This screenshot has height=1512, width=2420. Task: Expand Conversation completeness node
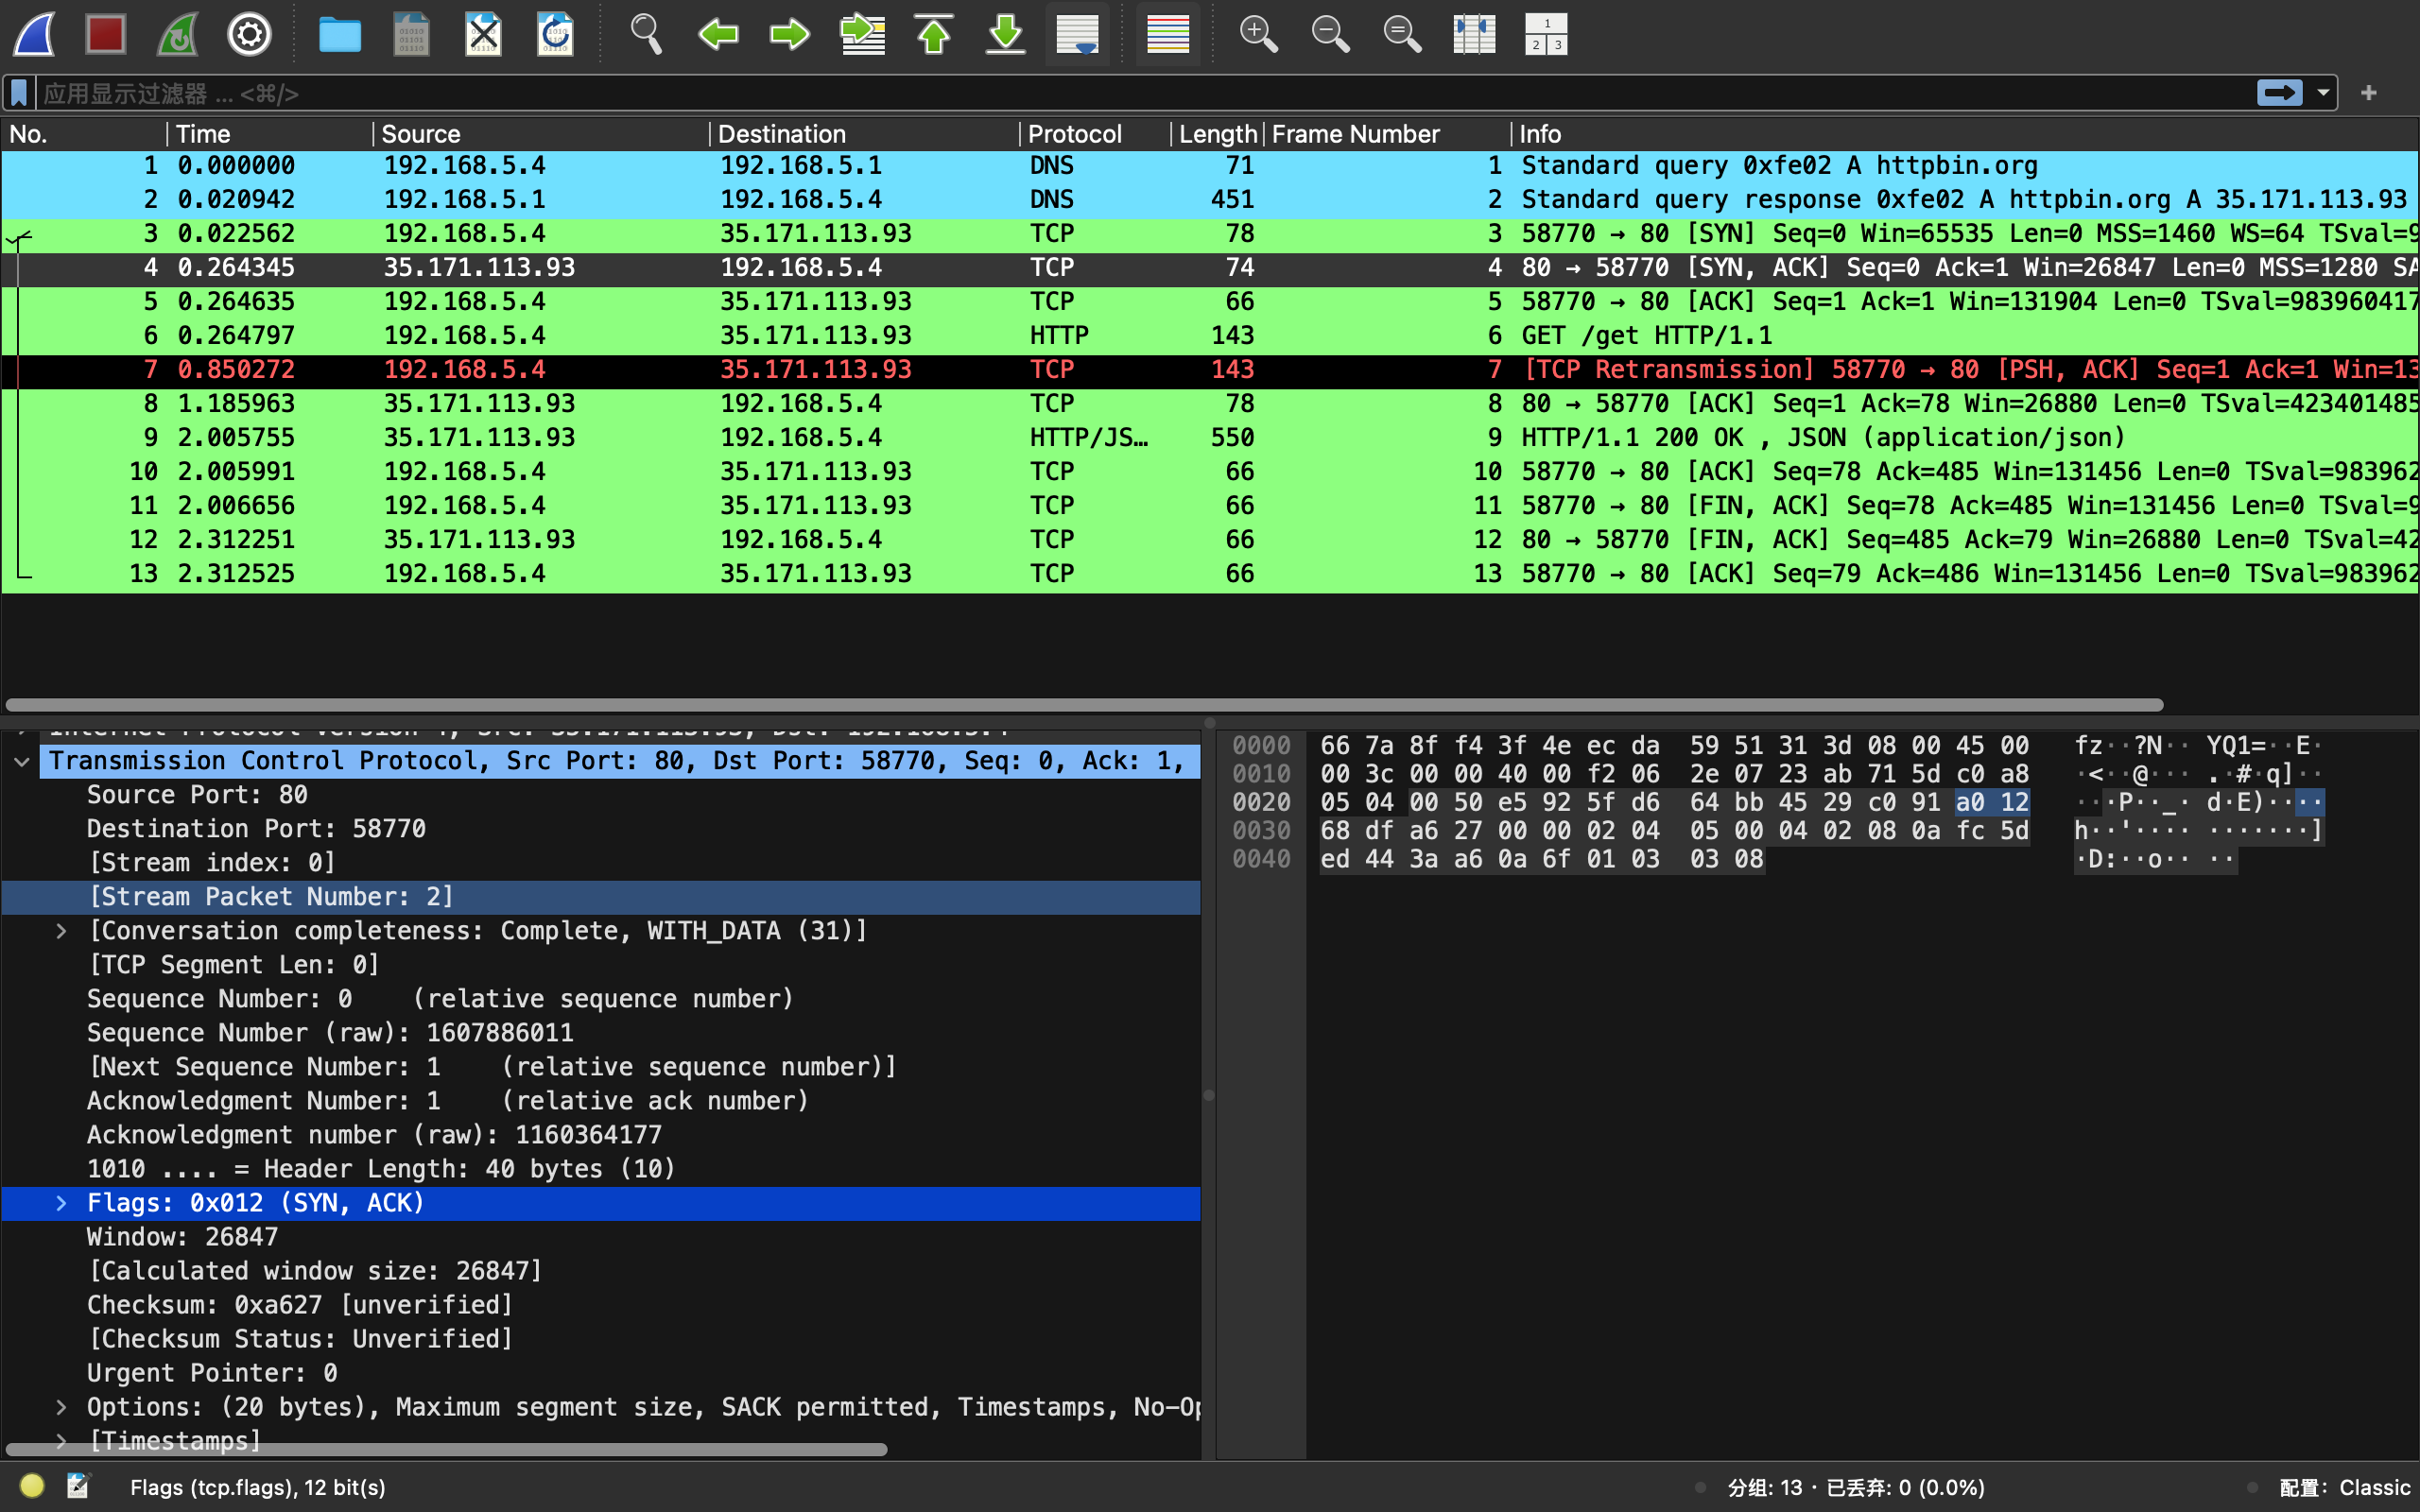click(61, 931)
